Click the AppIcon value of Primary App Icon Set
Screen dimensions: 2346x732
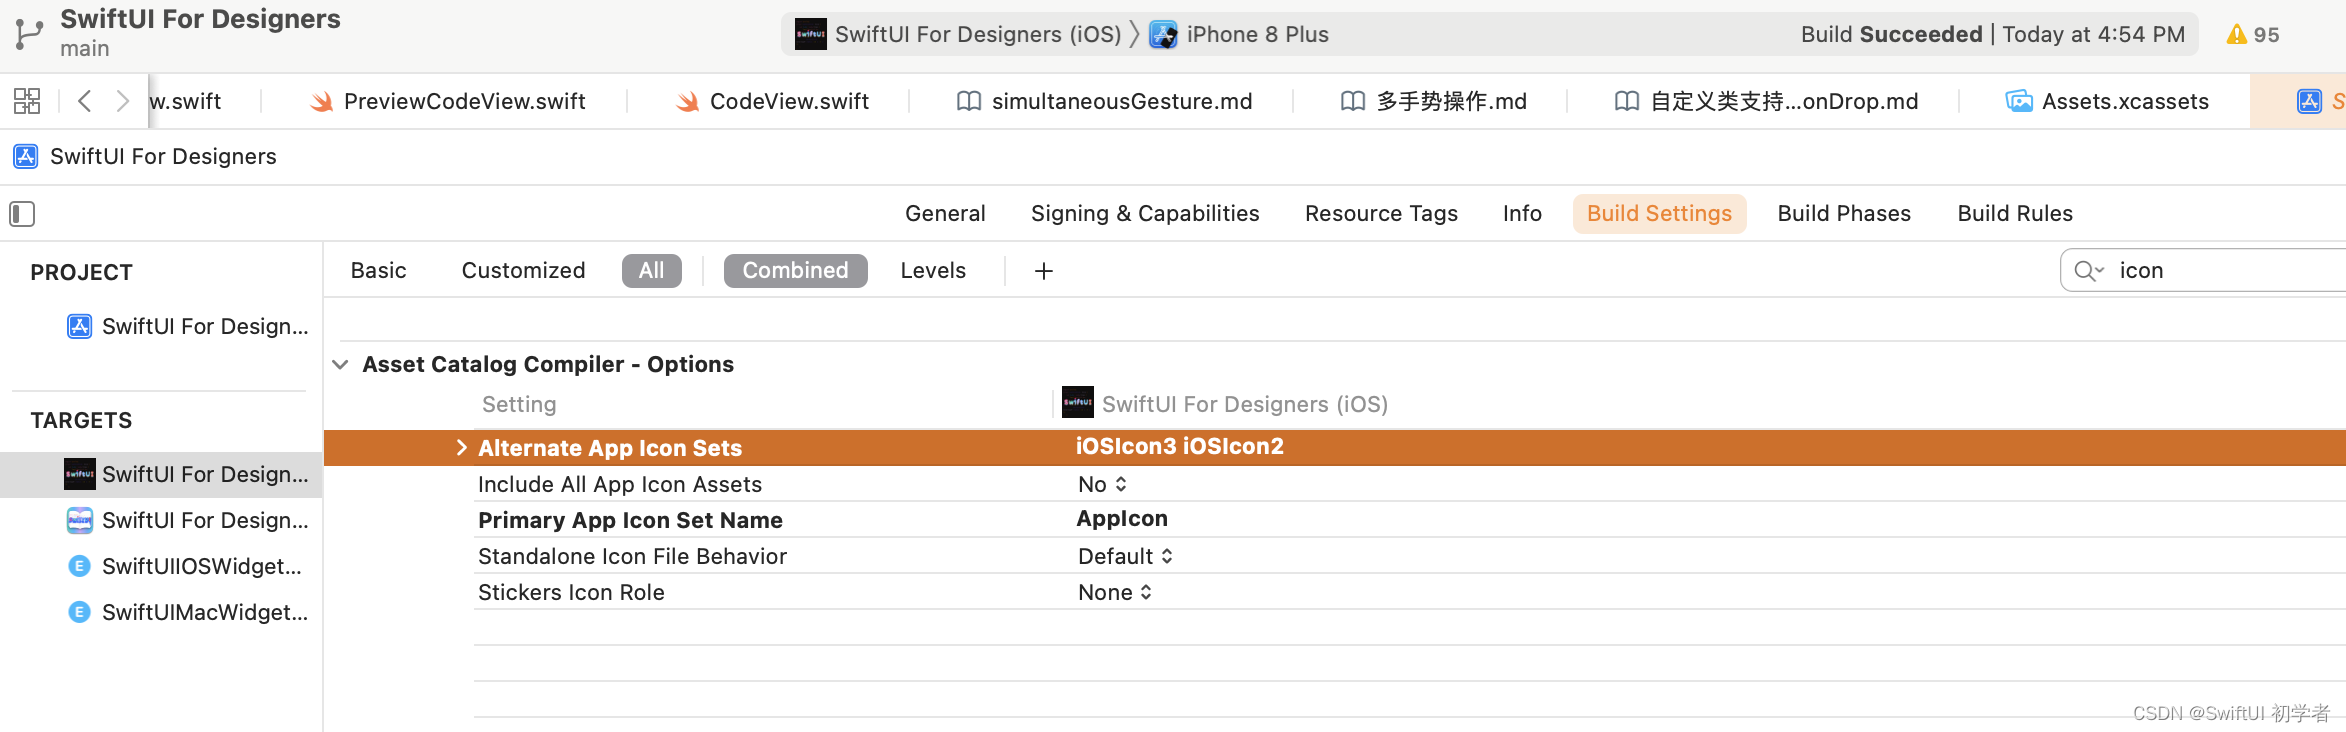[1122, 519]
